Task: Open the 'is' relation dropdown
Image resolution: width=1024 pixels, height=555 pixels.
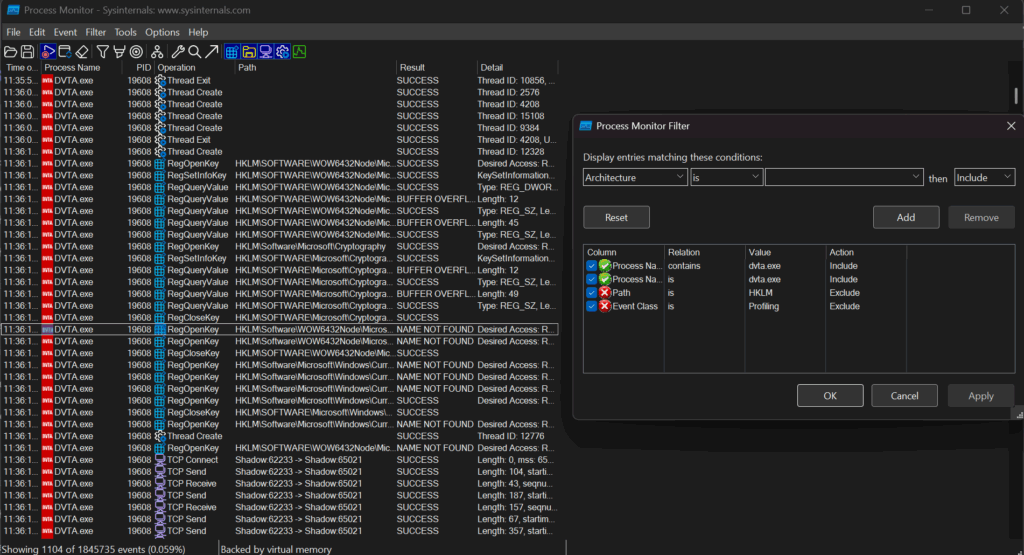Action: 726,177
